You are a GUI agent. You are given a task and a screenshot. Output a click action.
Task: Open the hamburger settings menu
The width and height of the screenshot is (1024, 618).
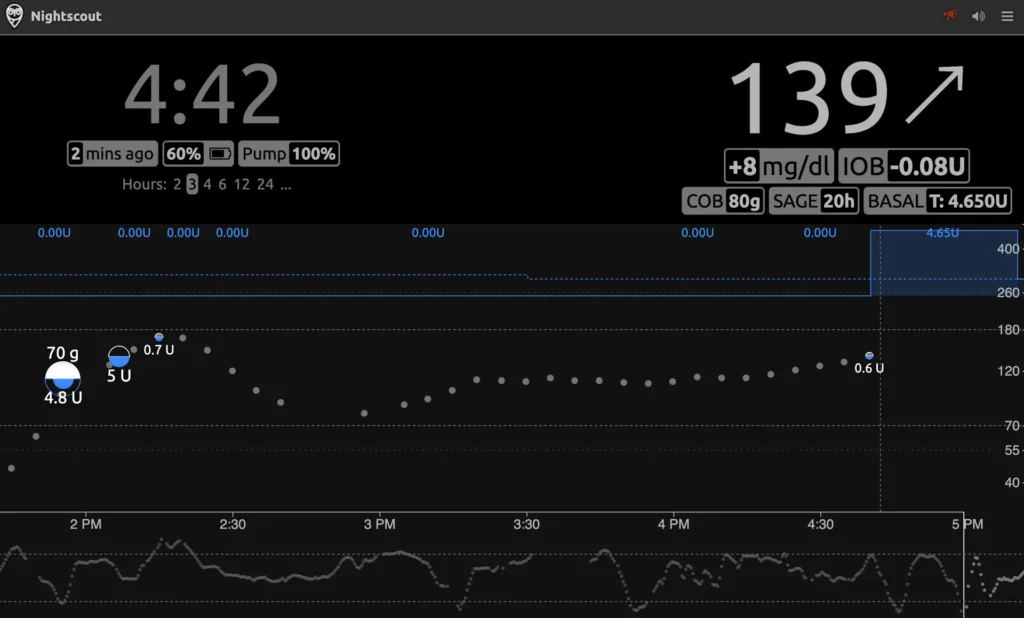pyautogui.click(x=1006, y=16)
